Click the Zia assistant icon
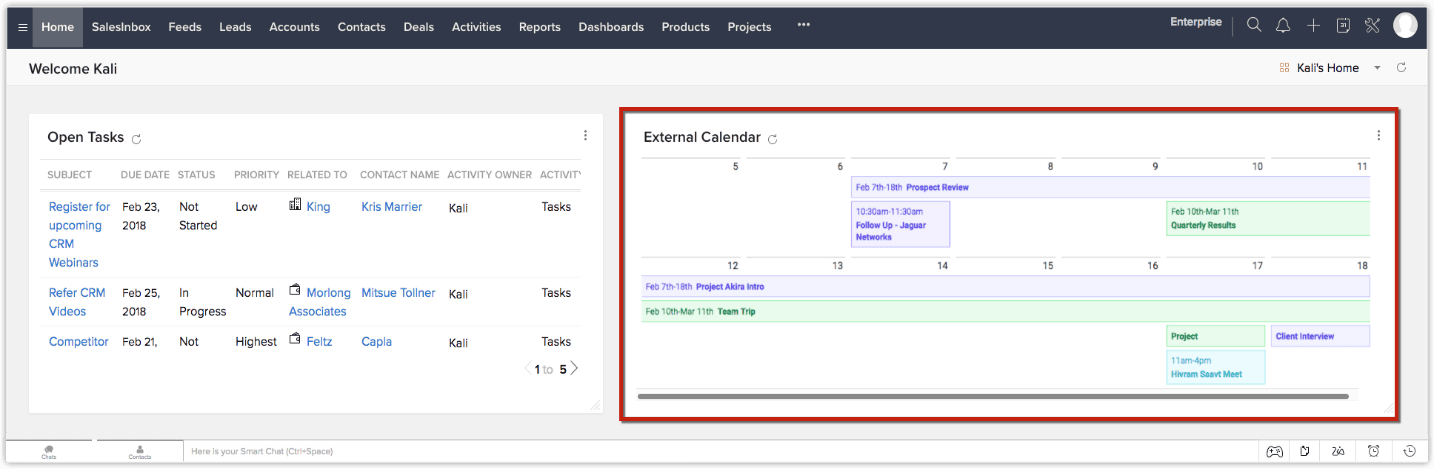This screenshot has width=1434, height=469. coord(1338,451)
